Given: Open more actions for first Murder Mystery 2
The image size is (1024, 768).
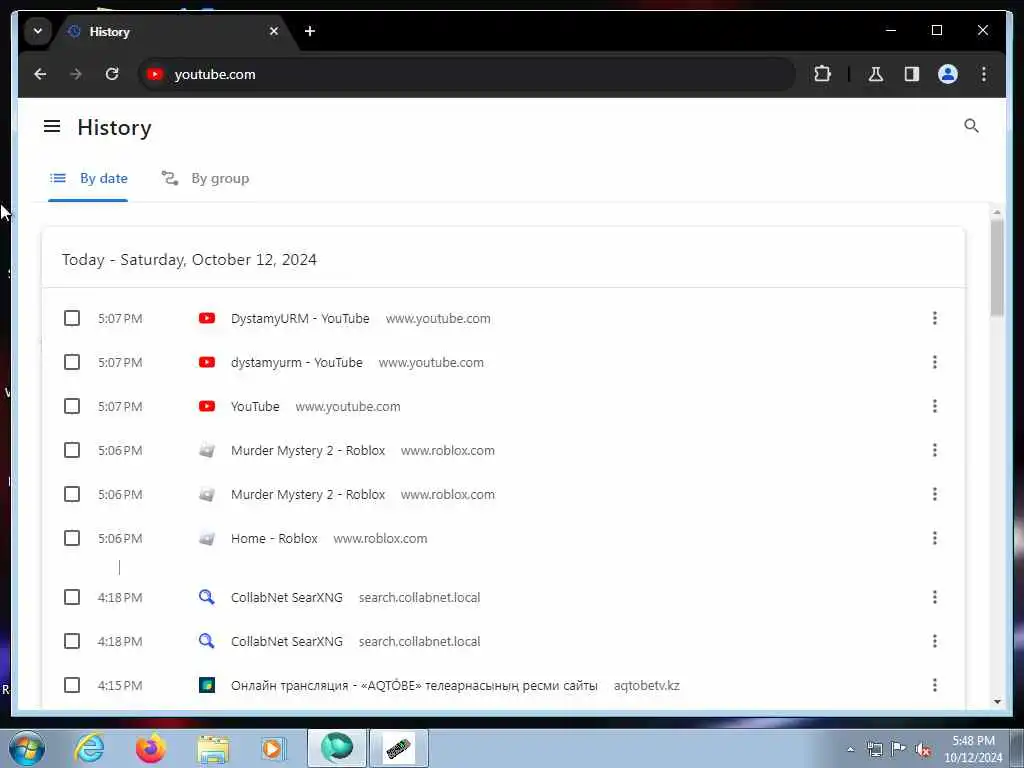Looking at the screenshot, I should [935, 450].
